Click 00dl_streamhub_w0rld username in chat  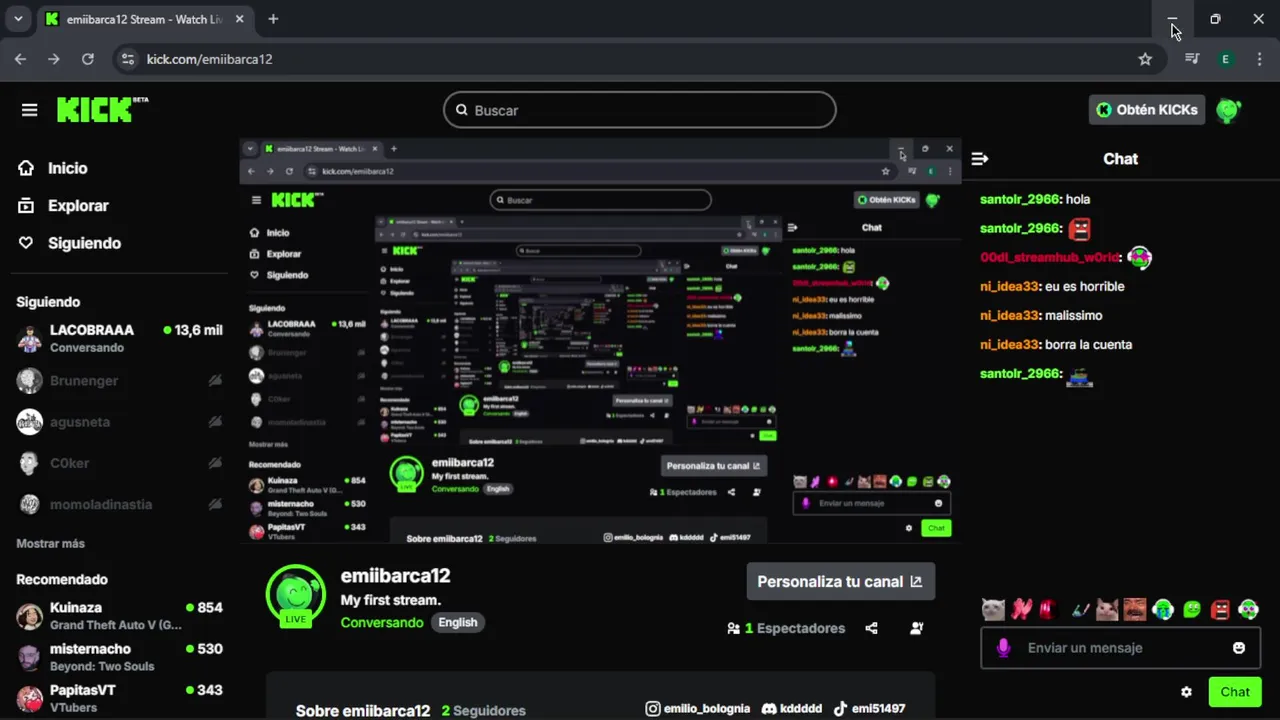[x=1050, y=257]
